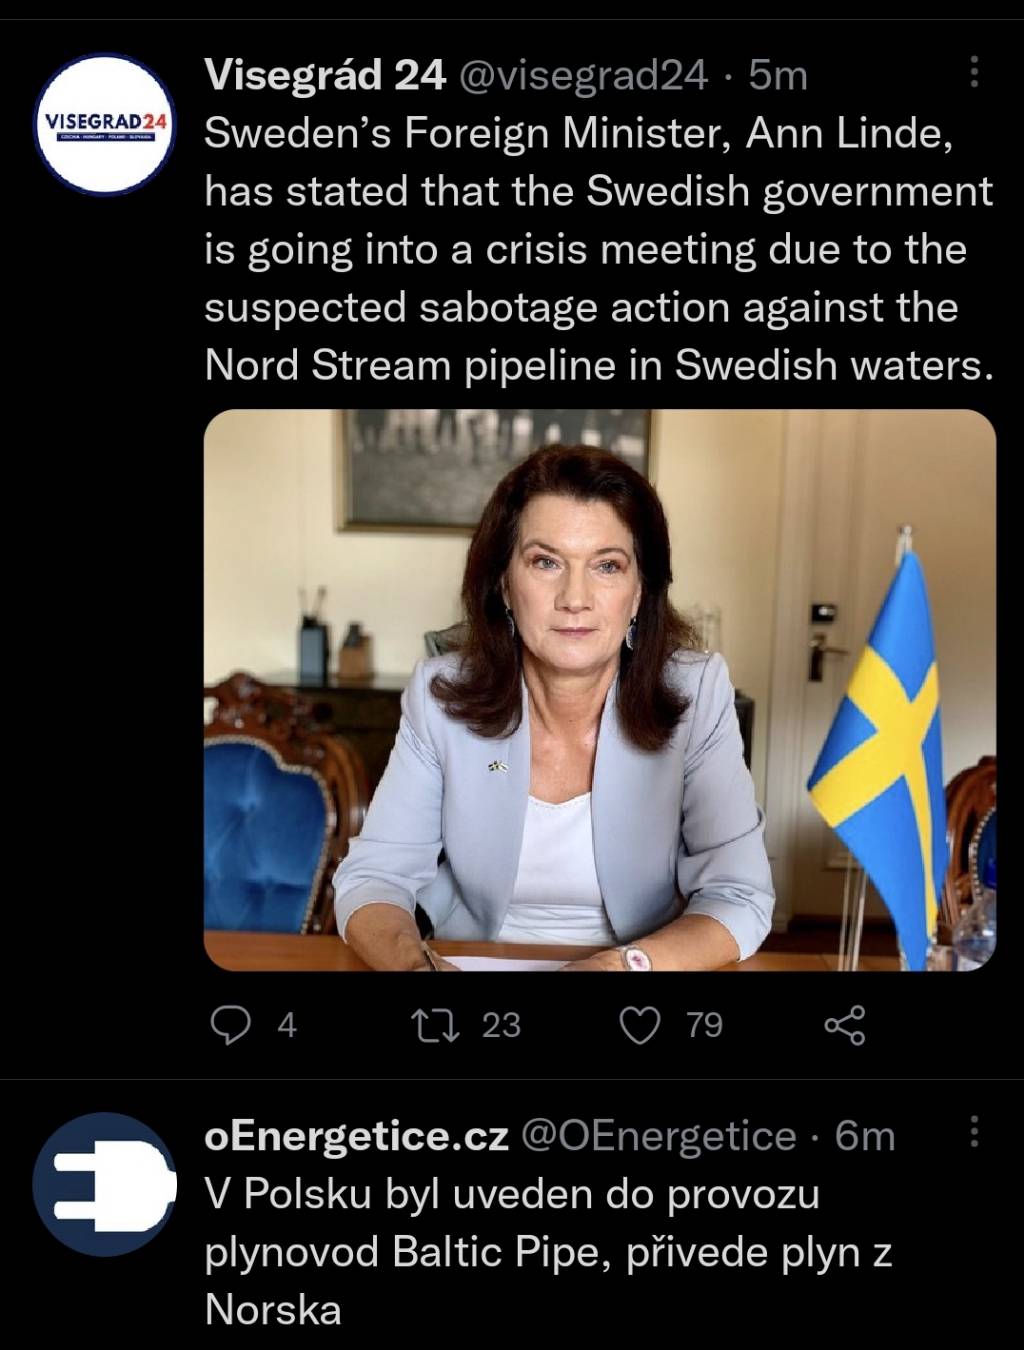
Task: Open more options for the Visegrád 24 tweet
Action: point(974,72)
